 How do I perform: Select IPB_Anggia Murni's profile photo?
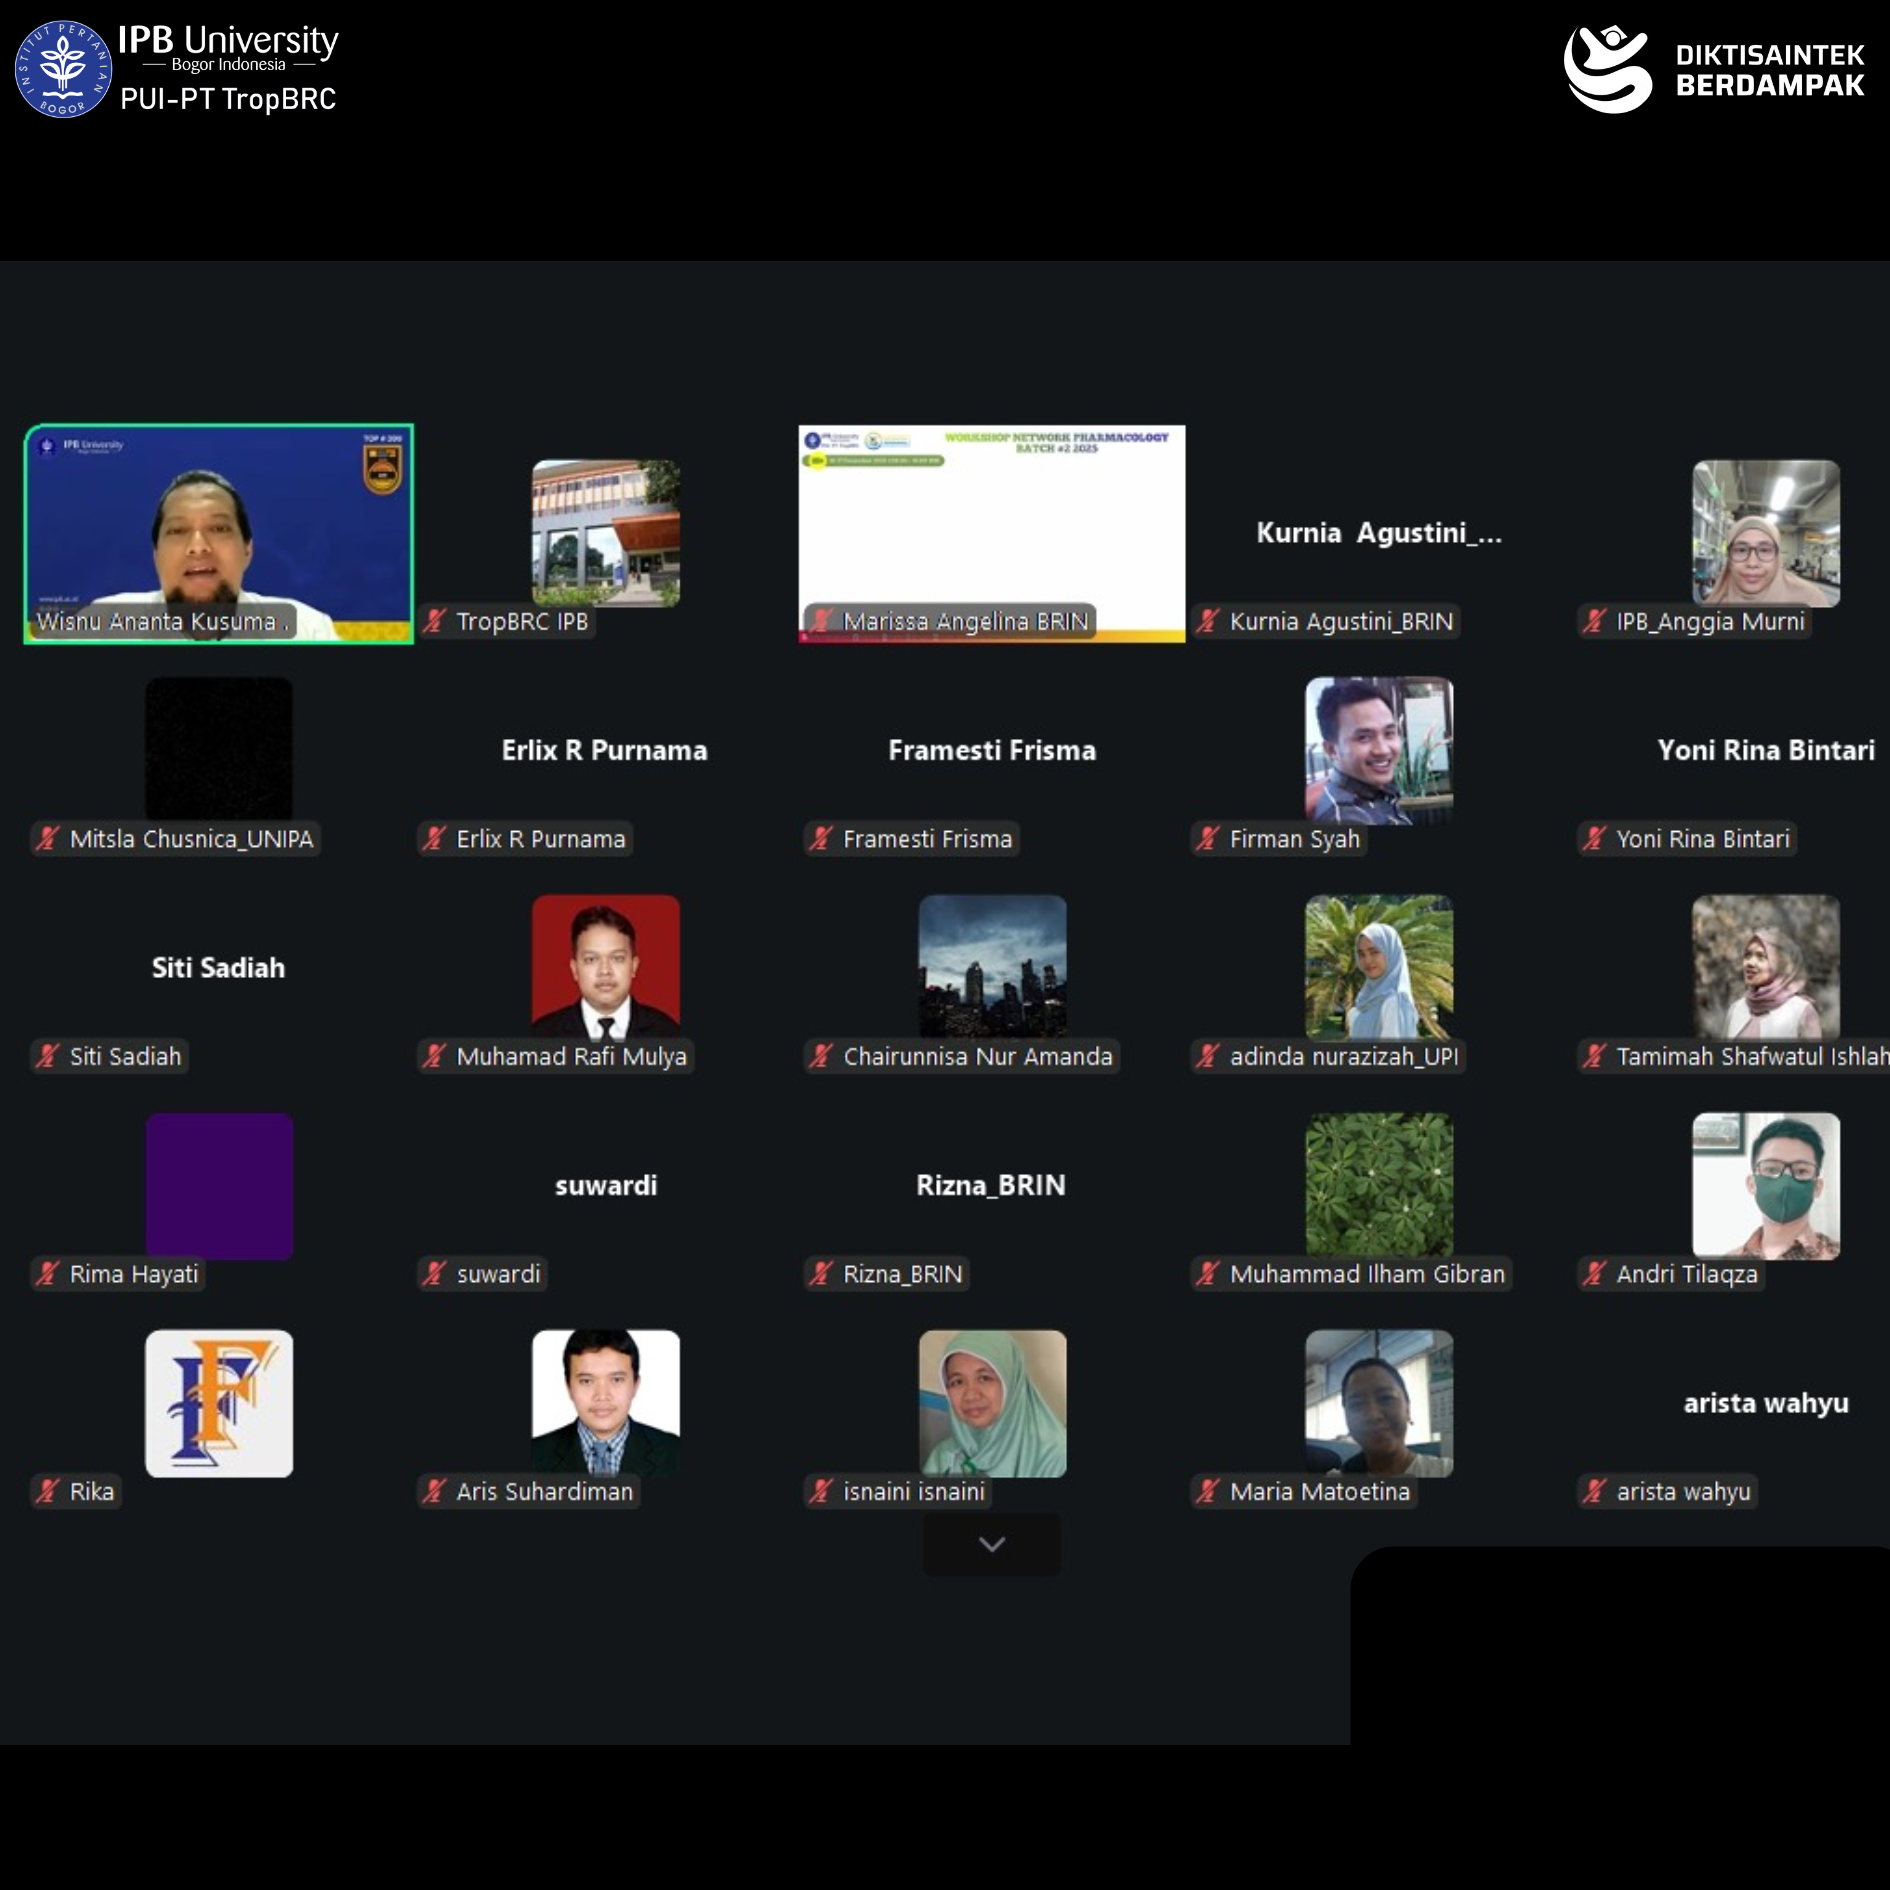point(1765,533)
